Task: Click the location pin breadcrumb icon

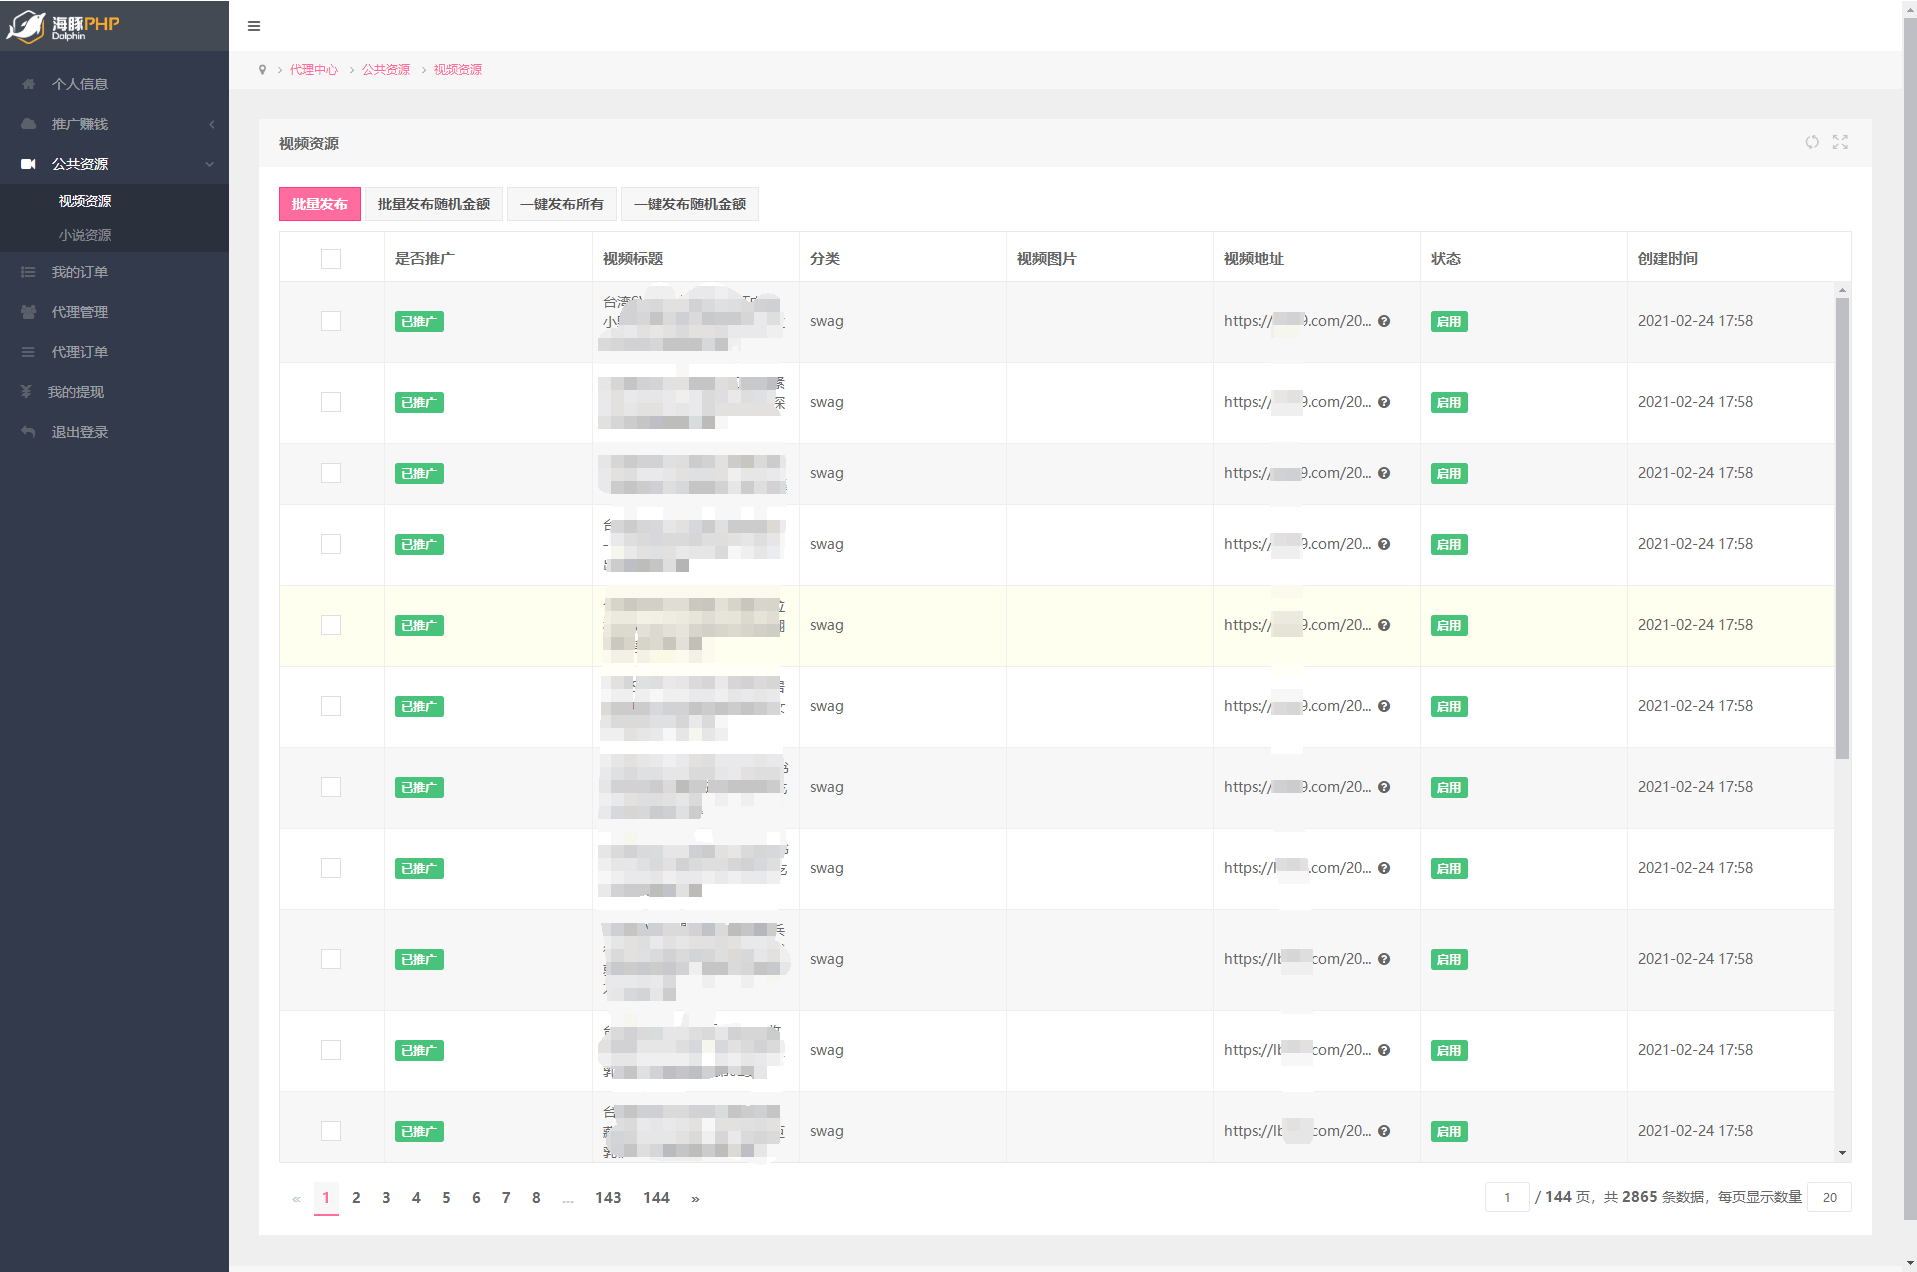Action: coord(262,70)
